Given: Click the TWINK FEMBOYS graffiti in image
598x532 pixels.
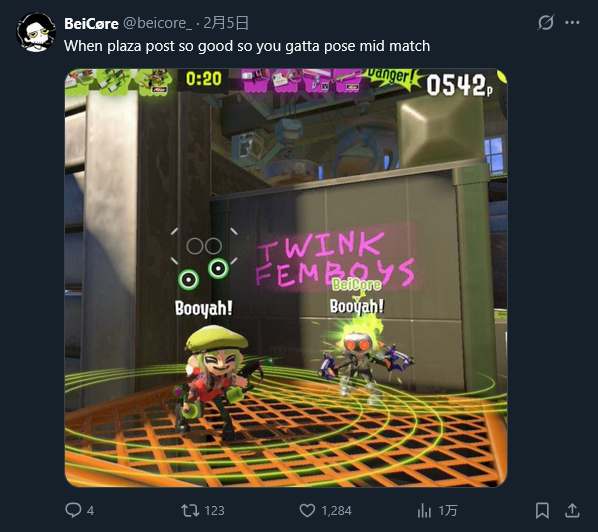Looking at the screenshot, I should 335,259.
